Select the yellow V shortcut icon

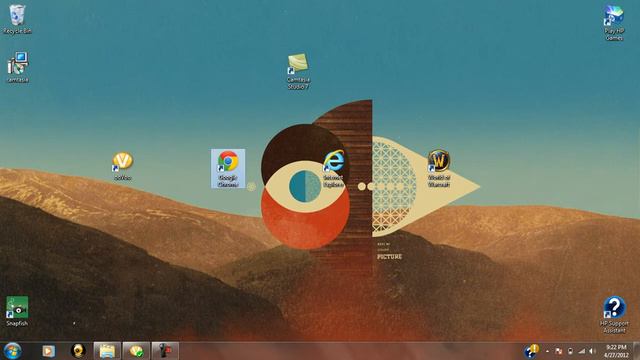tap(122, 166)
